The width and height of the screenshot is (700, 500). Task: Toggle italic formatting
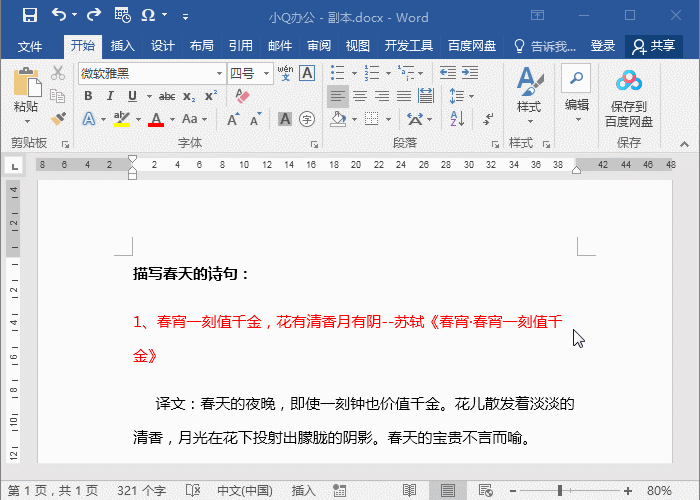pyautogui.click(x=110, y=96)
